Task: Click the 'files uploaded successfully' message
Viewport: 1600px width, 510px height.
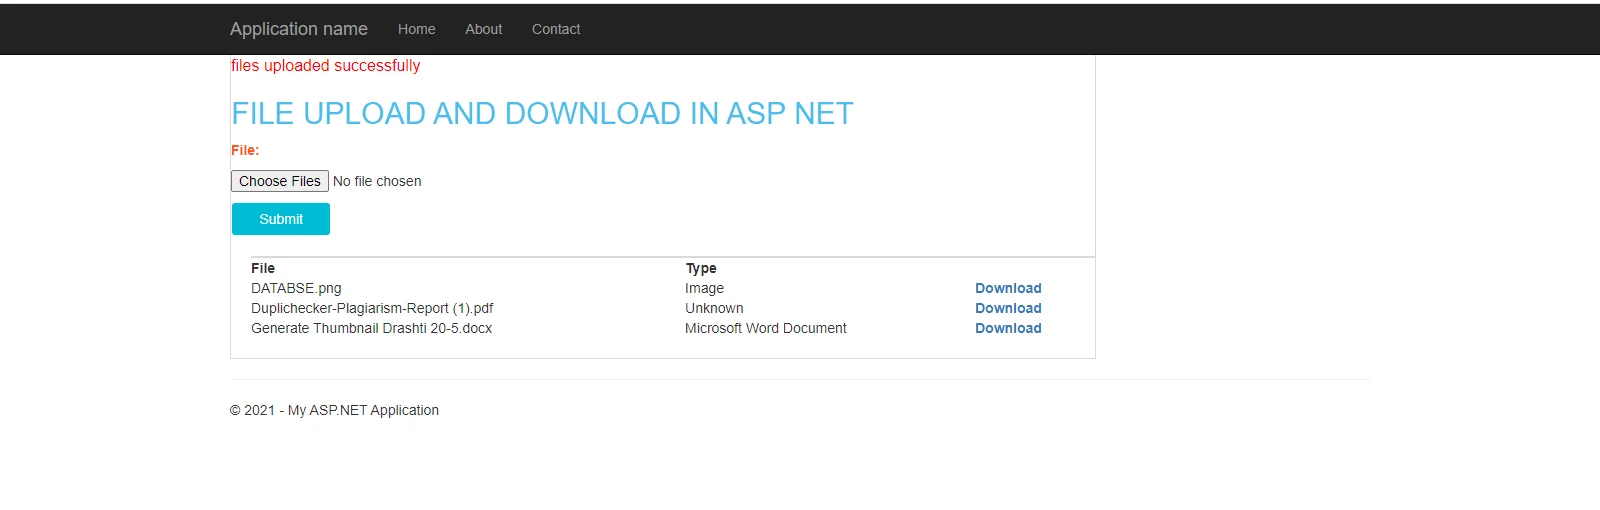Action: point(325,66)
